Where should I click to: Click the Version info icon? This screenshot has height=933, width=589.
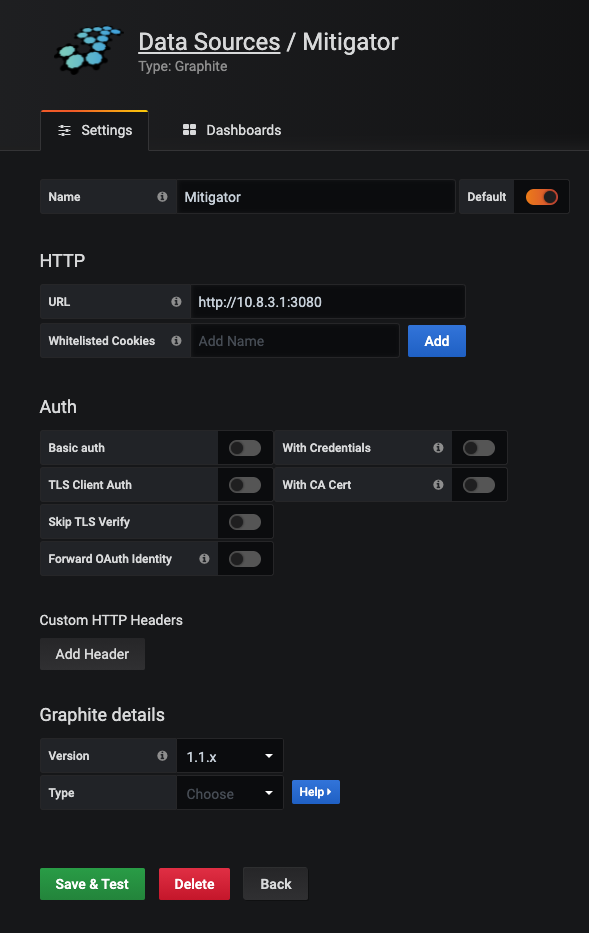[162, 756]
